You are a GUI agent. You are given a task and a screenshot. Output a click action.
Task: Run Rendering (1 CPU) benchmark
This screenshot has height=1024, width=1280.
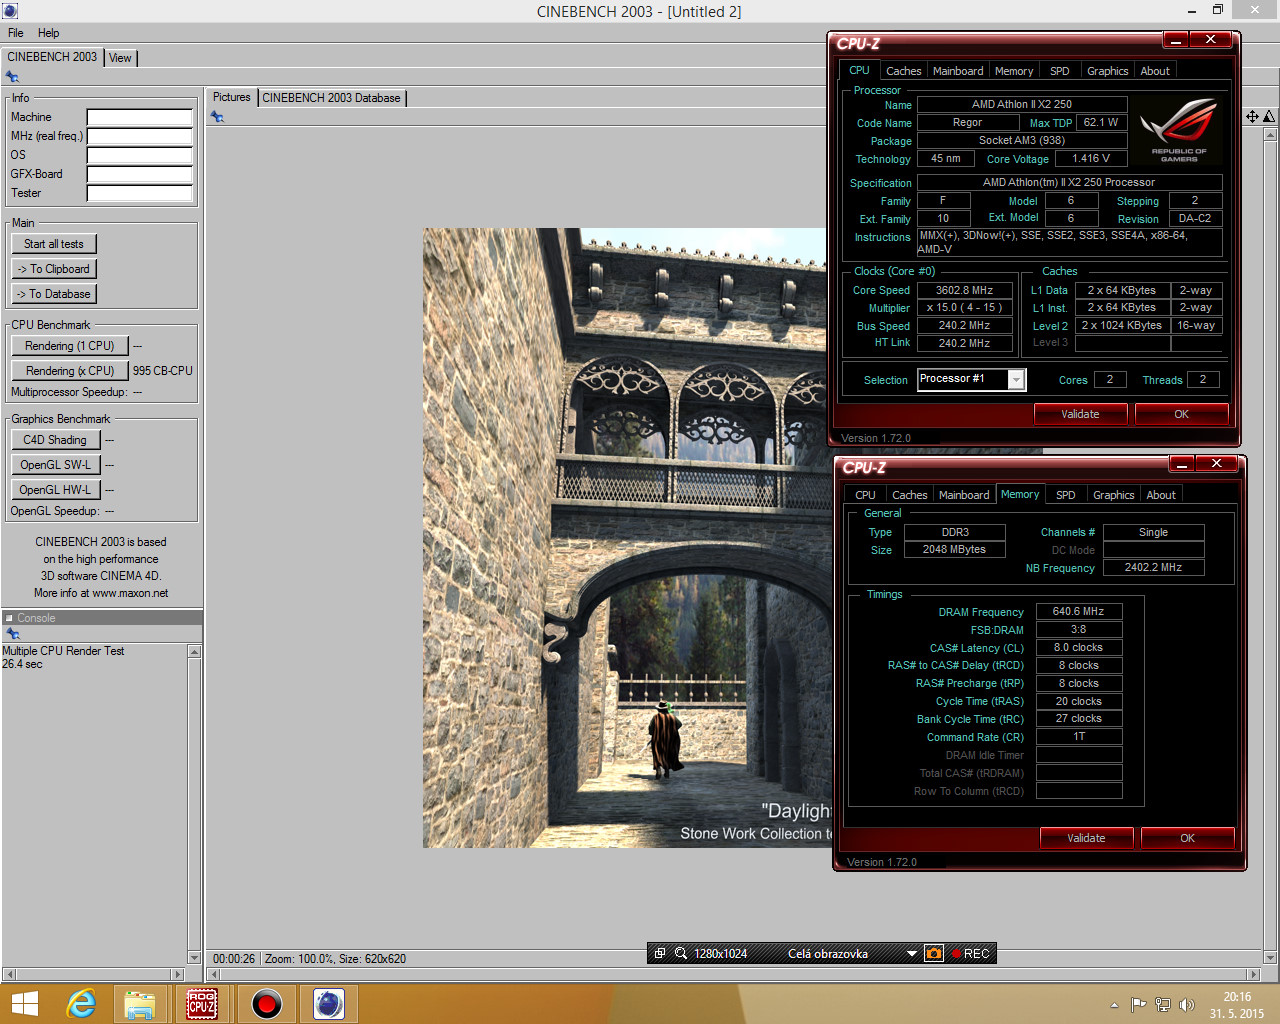pyautogui.click(x=70, y=346)
